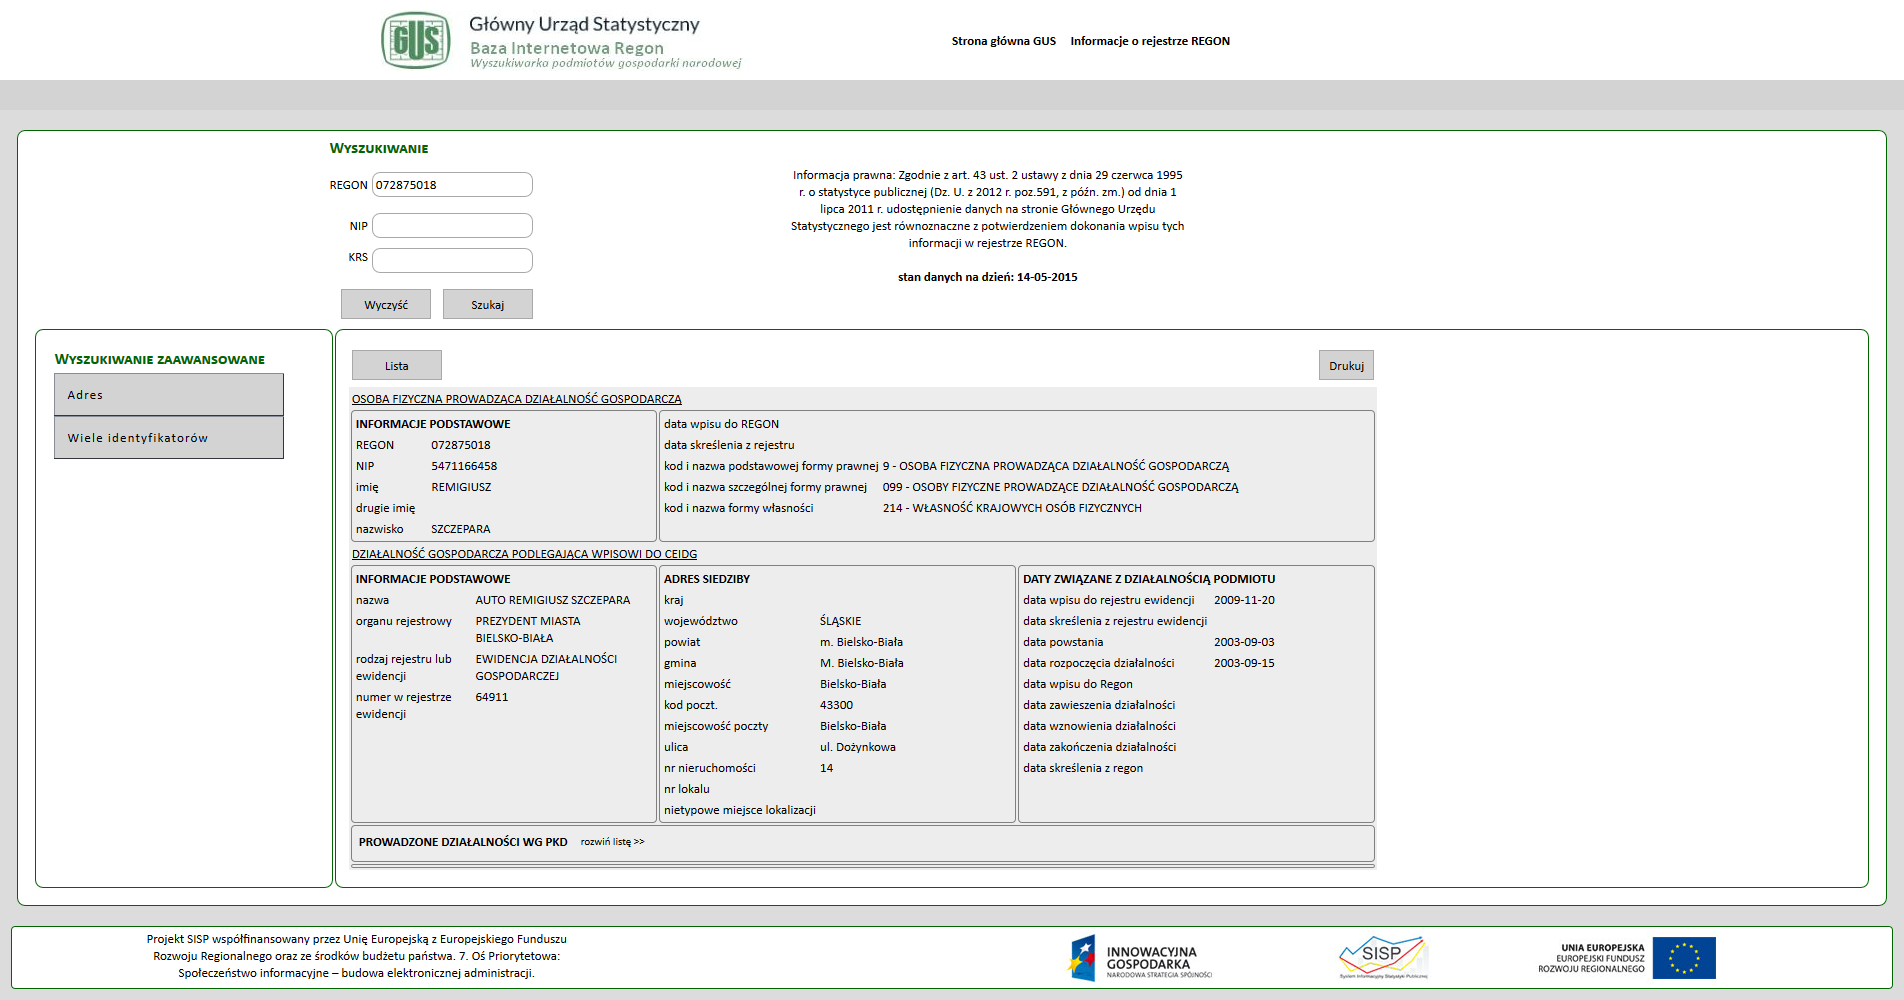Click the SISP logo in footer
Viewport: 1904px width, 1000px height.
(x=1384, y=957)
